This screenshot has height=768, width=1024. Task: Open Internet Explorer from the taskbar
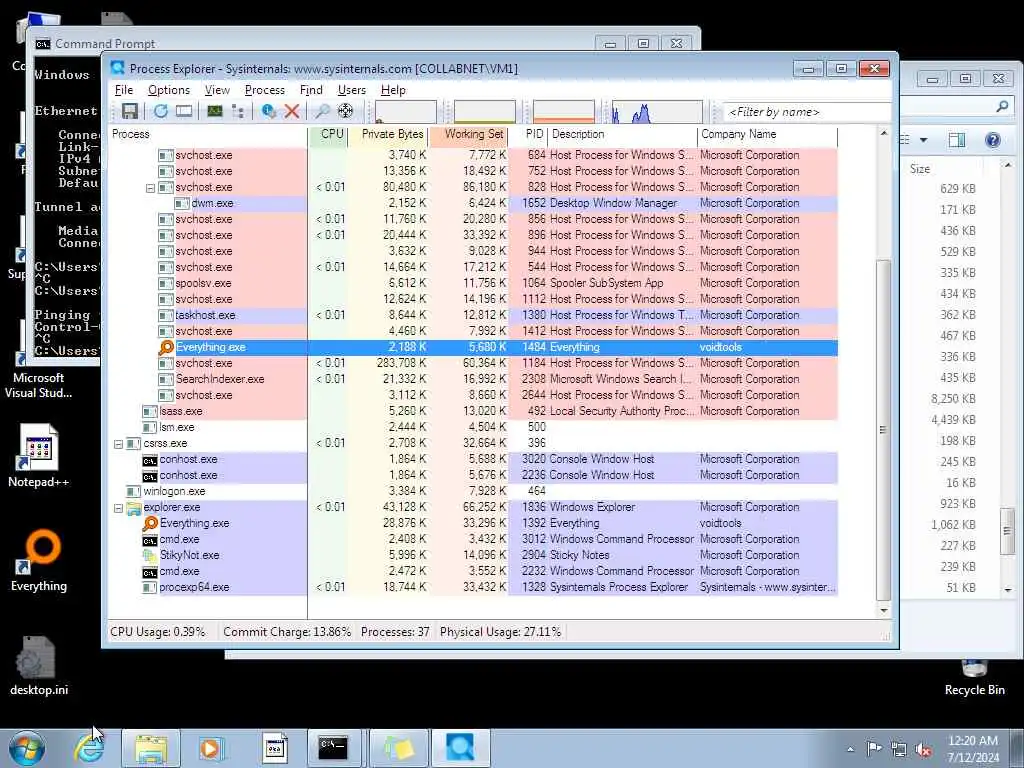pyautogui.click(x=89, y=748)
